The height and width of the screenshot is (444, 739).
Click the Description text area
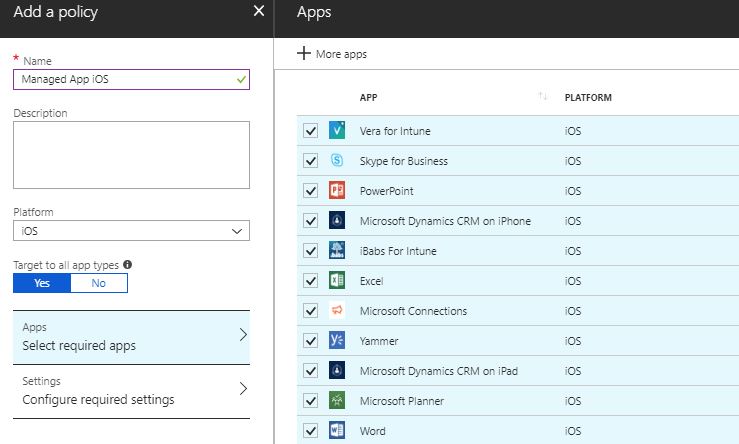click(x=131, y=155)
